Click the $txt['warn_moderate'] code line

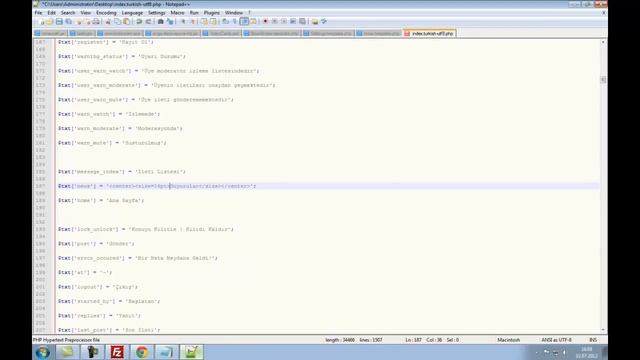120,129
